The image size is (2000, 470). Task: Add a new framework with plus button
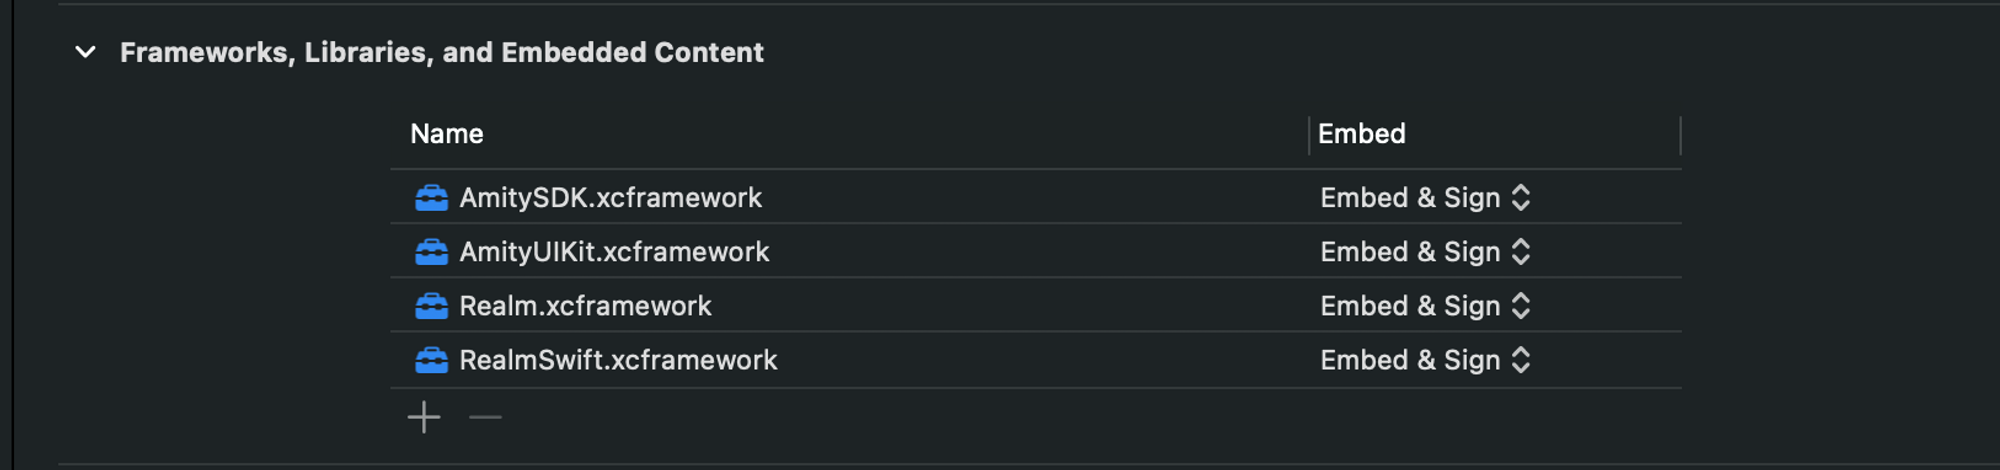pyautogui.click(x=424, y=417)
